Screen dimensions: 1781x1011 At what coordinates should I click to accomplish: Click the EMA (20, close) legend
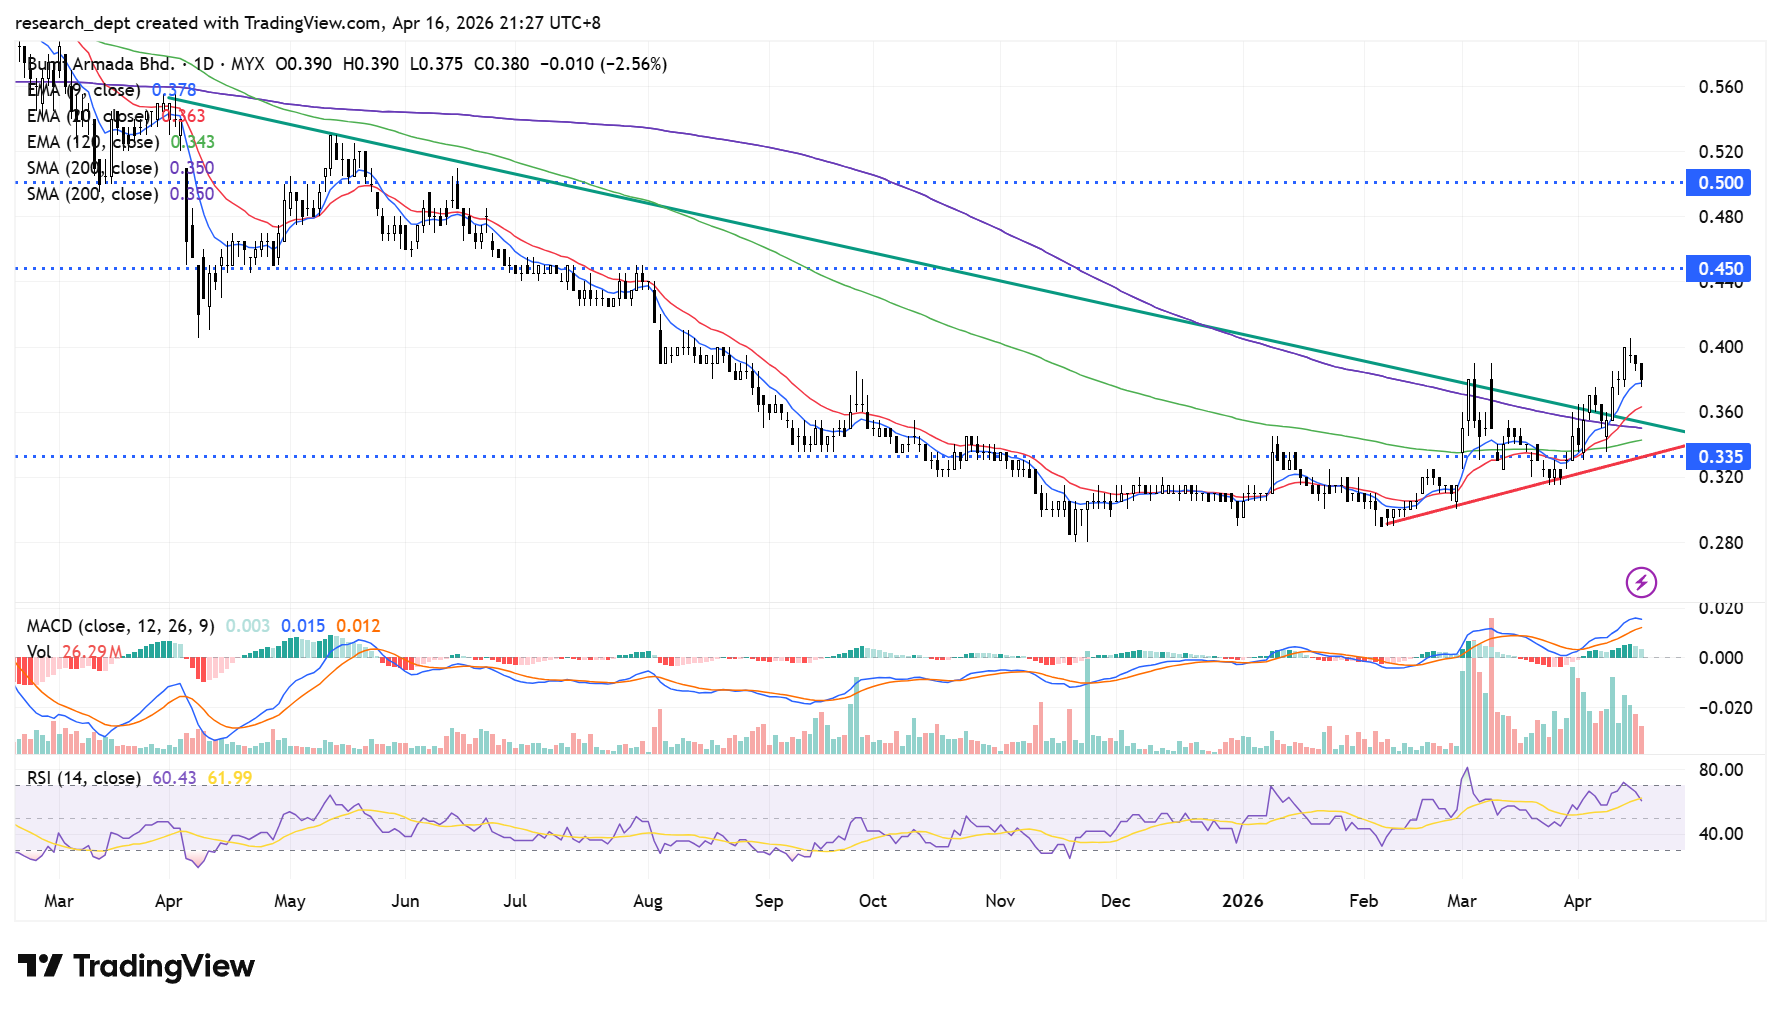coord(88,117)
